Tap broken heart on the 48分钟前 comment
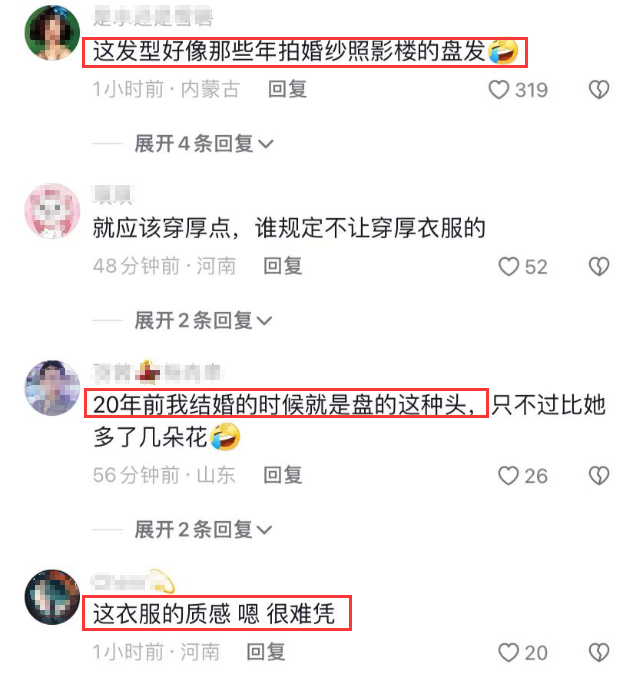Viewport: 644px width, 692px height. 599,267
